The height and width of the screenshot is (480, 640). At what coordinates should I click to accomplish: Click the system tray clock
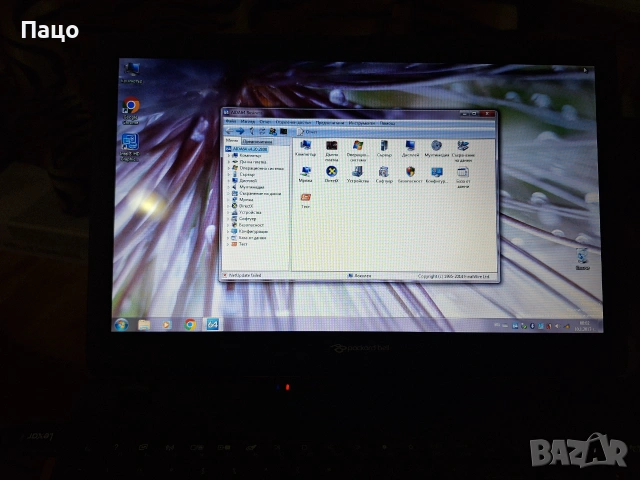[x=584, y=325]
